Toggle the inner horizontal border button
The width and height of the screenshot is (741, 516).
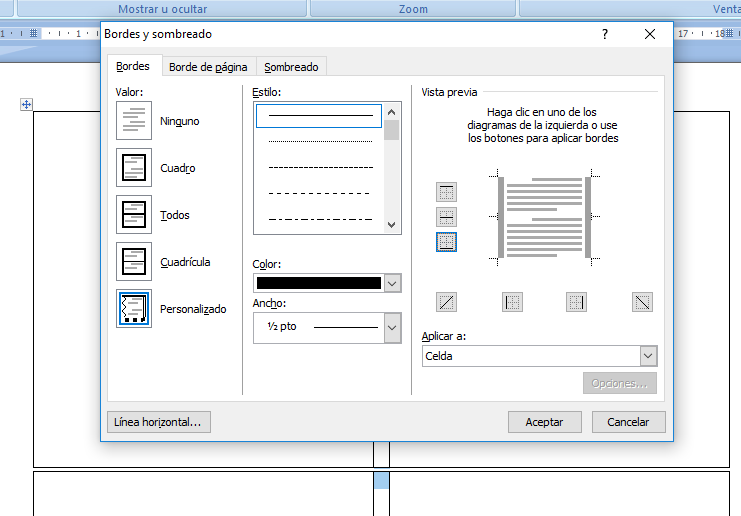[x=447, y=217]
